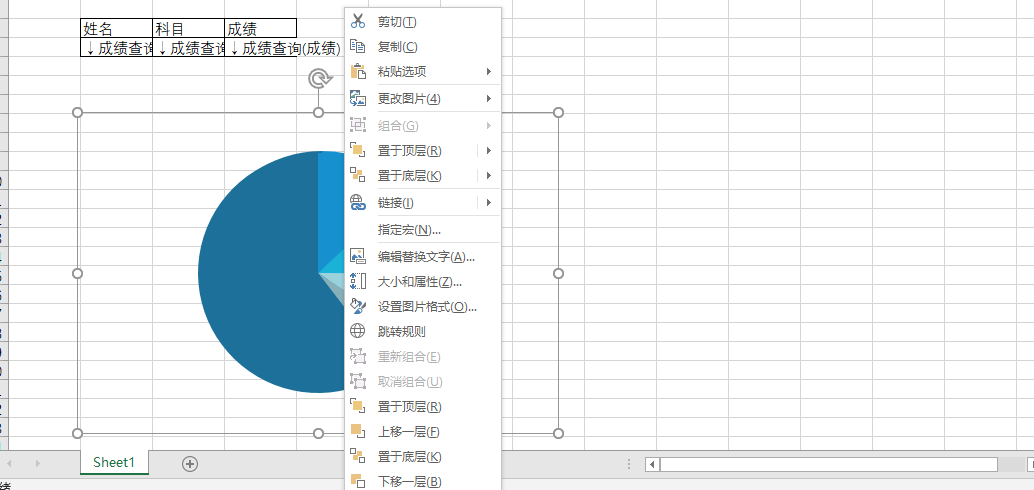Viewport: 1034px width, 490px height.
Task: Choose 下移一层(B) menu entry
Action: point(410,481)
